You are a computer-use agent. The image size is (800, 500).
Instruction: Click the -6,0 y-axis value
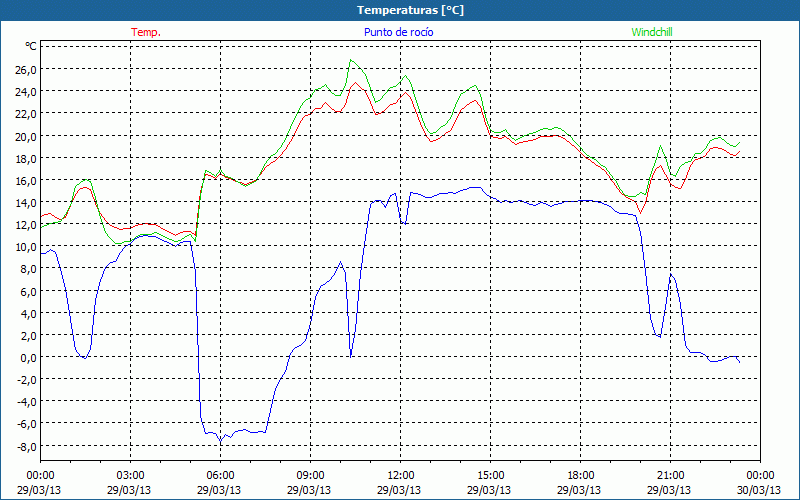coord(26,424)
